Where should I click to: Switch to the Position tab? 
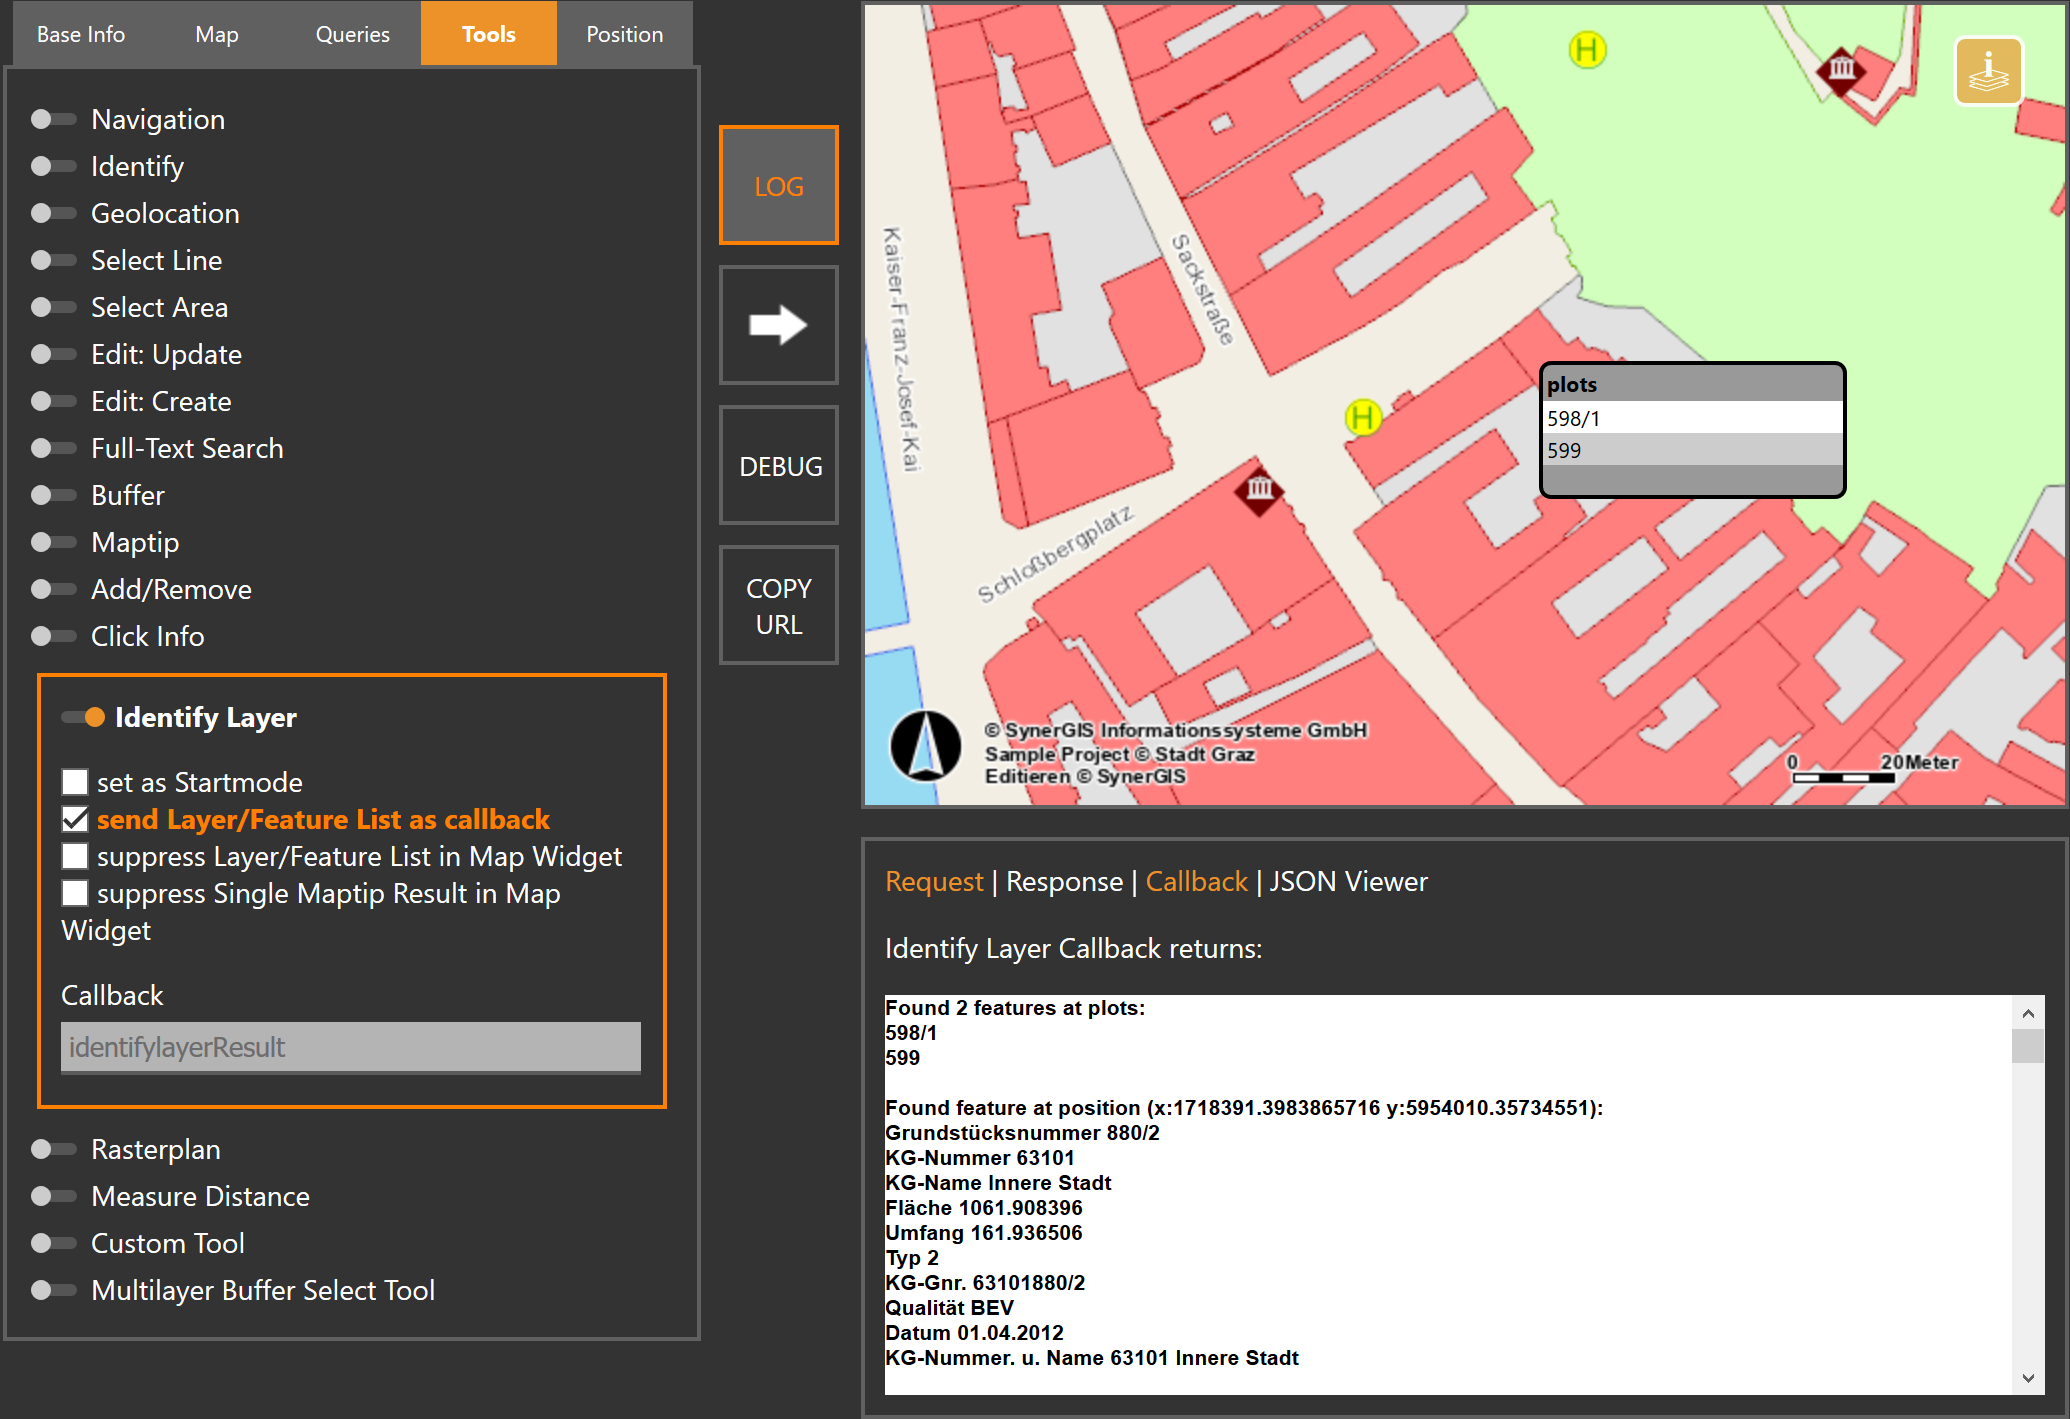pos(624,33)
